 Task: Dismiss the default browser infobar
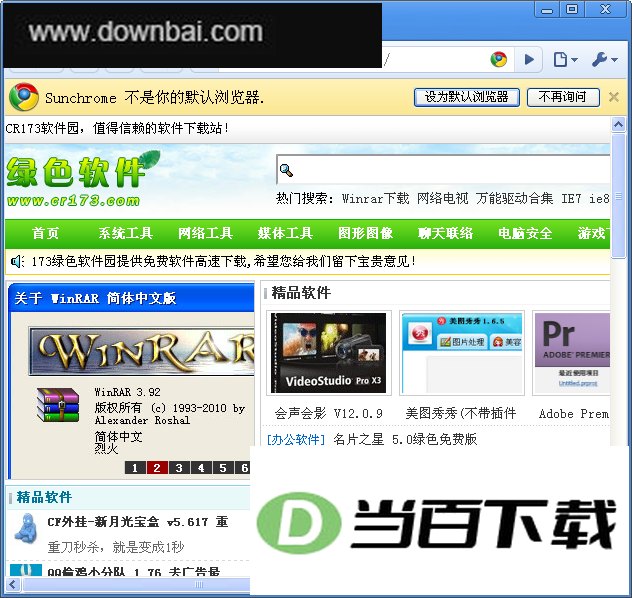(x=613, y=97)
